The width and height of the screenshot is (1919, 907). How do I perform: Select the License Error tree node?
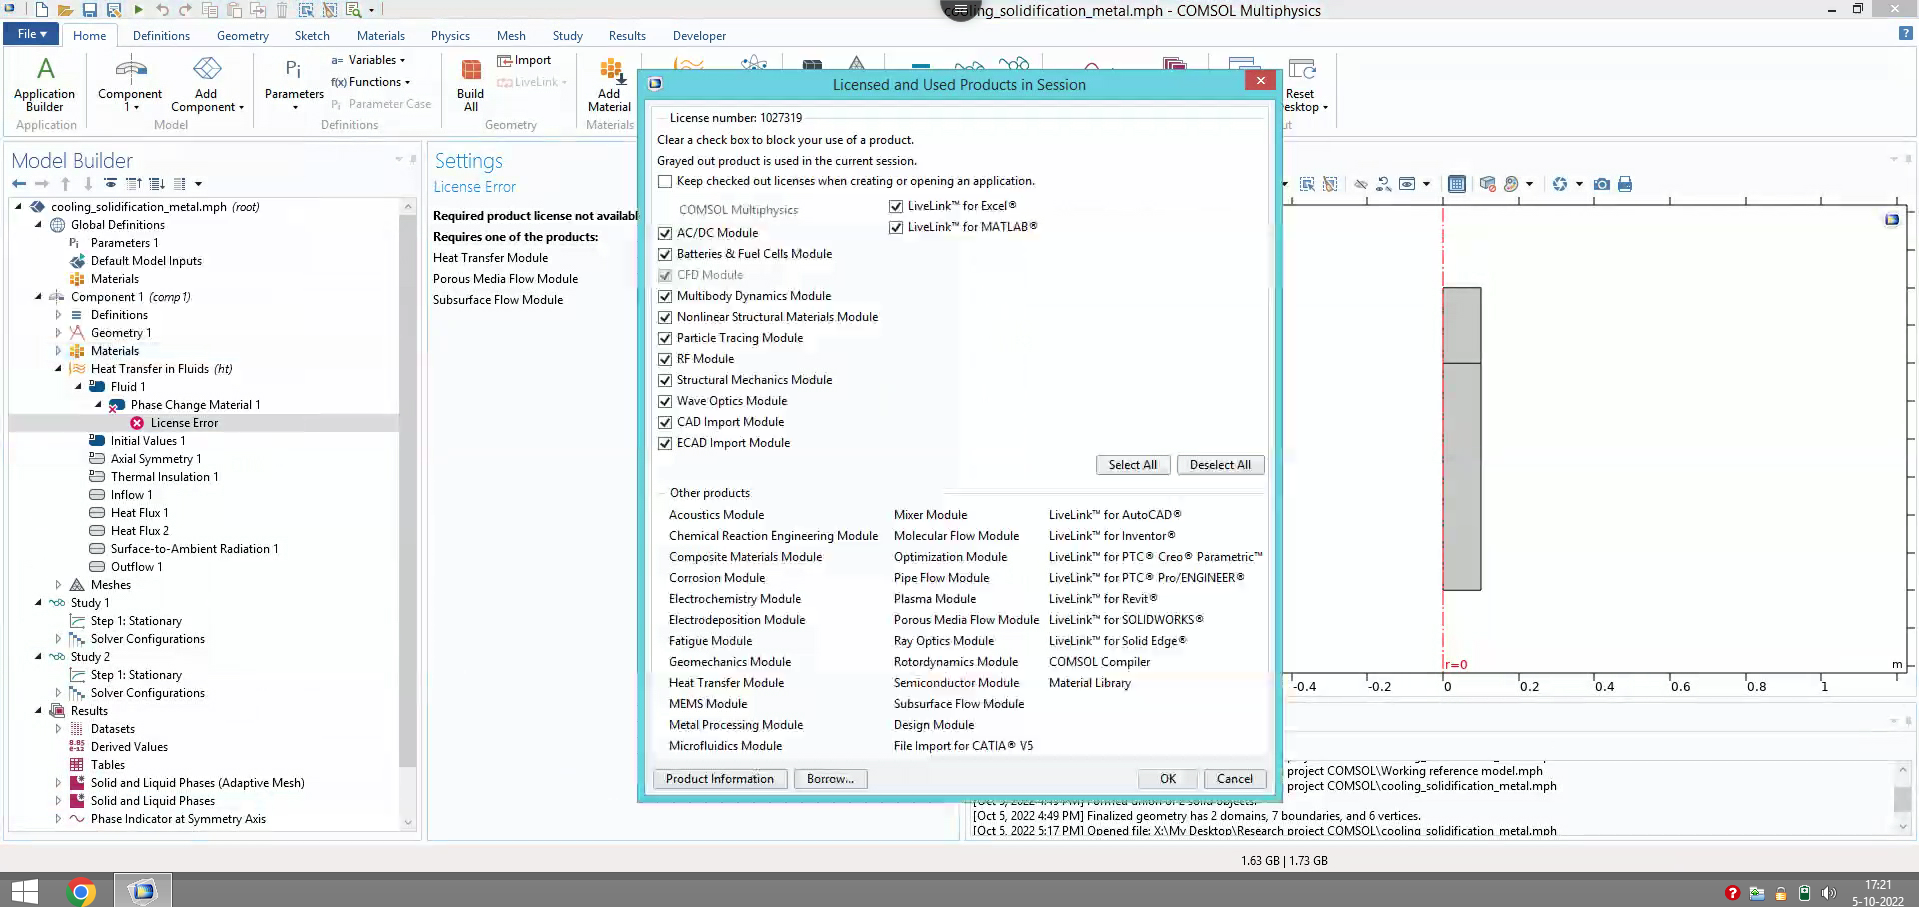click(184, 423)
